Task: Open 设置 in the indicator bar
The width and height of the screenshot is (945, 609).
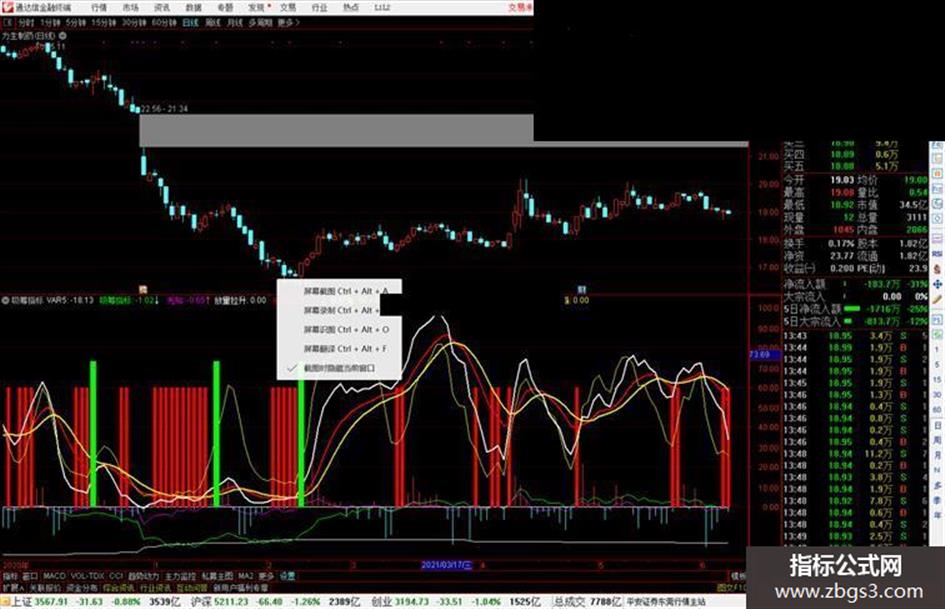Action: 287,576
